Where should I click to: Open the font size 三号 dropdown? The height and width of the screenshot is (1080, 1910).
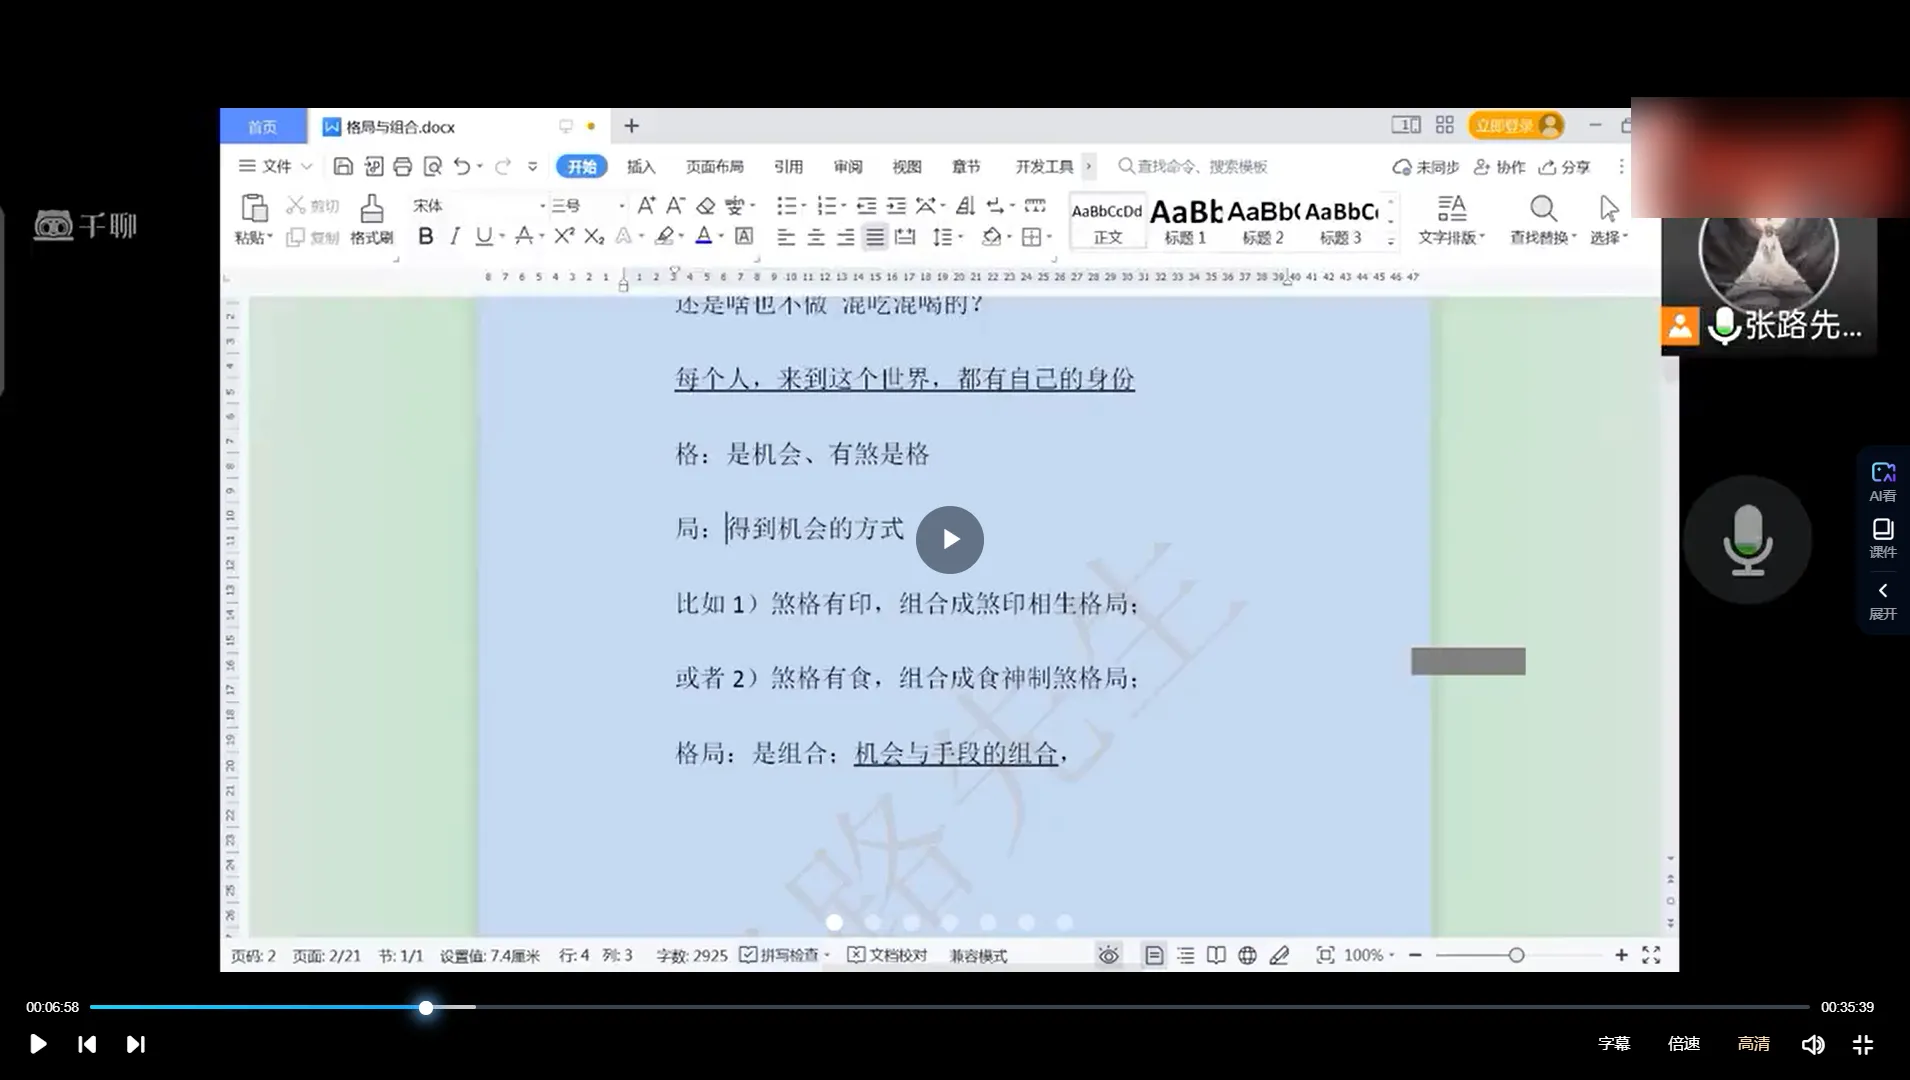click(x=621, y=206)
